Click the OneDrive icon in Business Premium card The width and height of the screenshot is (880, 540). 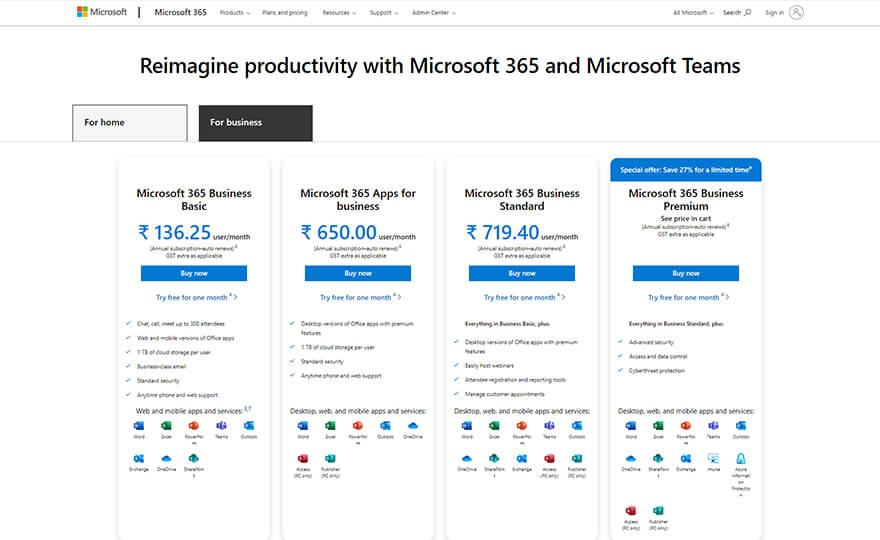click(631, 459)
